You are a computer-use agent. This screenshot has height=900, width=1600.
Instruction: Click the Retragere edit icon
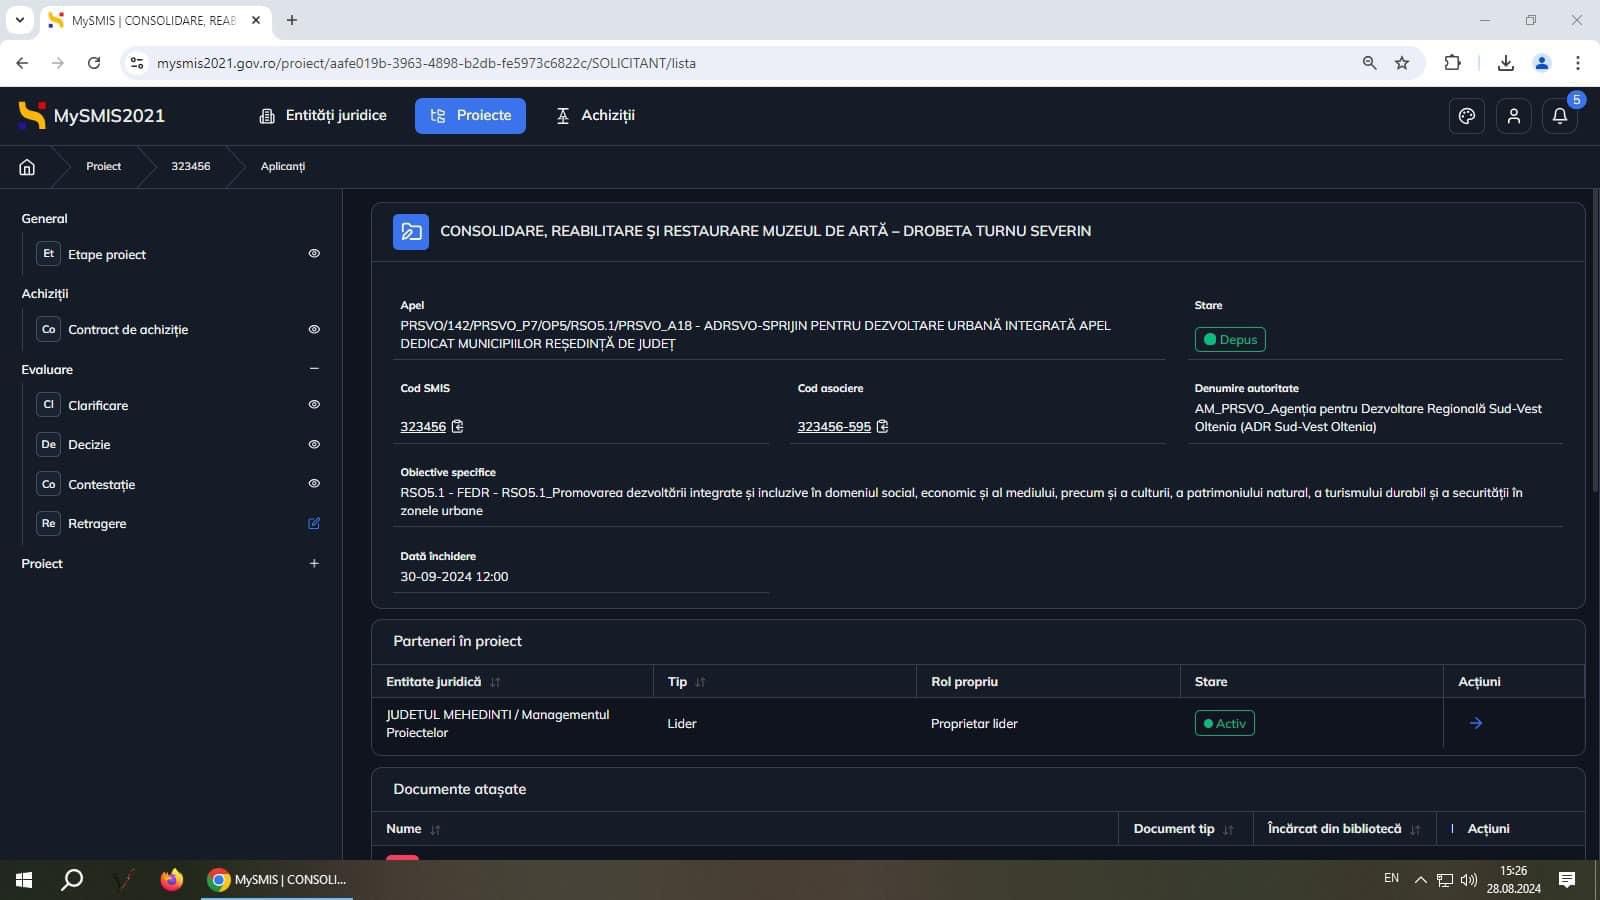pyautogui.click(x=314, y=524)
